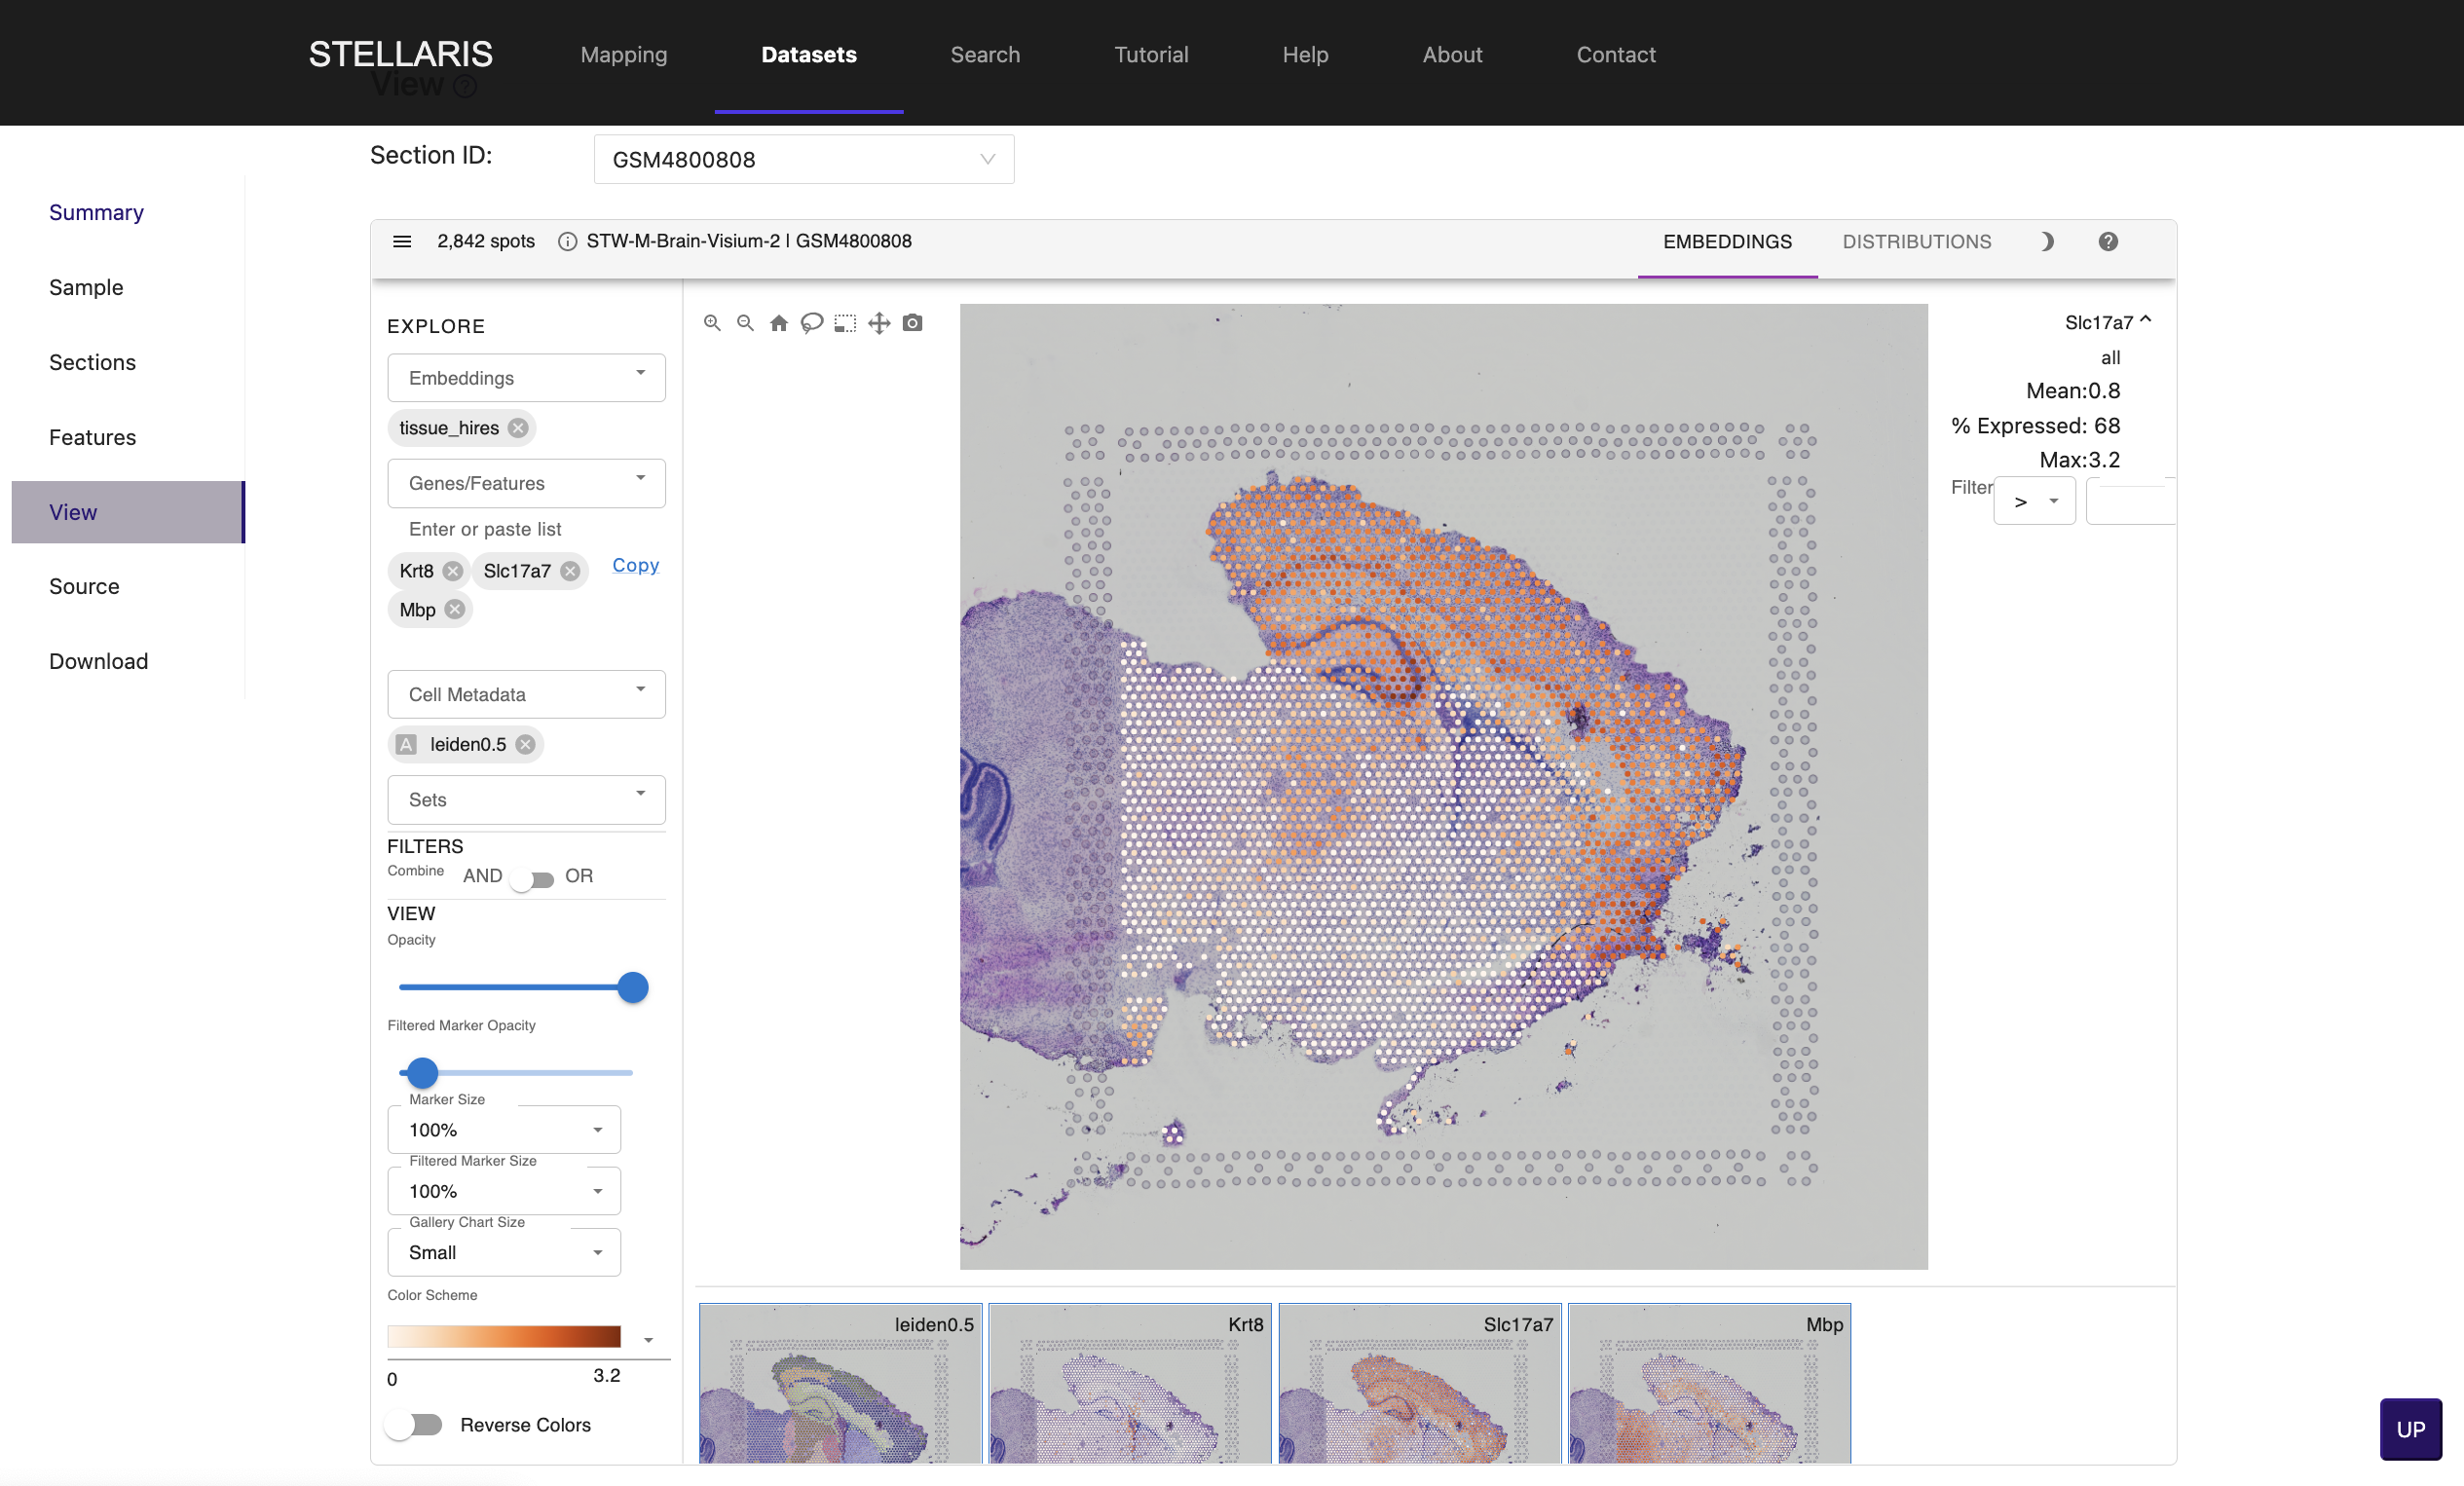Click the UP button
This screenshot has height=1486, width=2464.
tap(2410, 1429)
